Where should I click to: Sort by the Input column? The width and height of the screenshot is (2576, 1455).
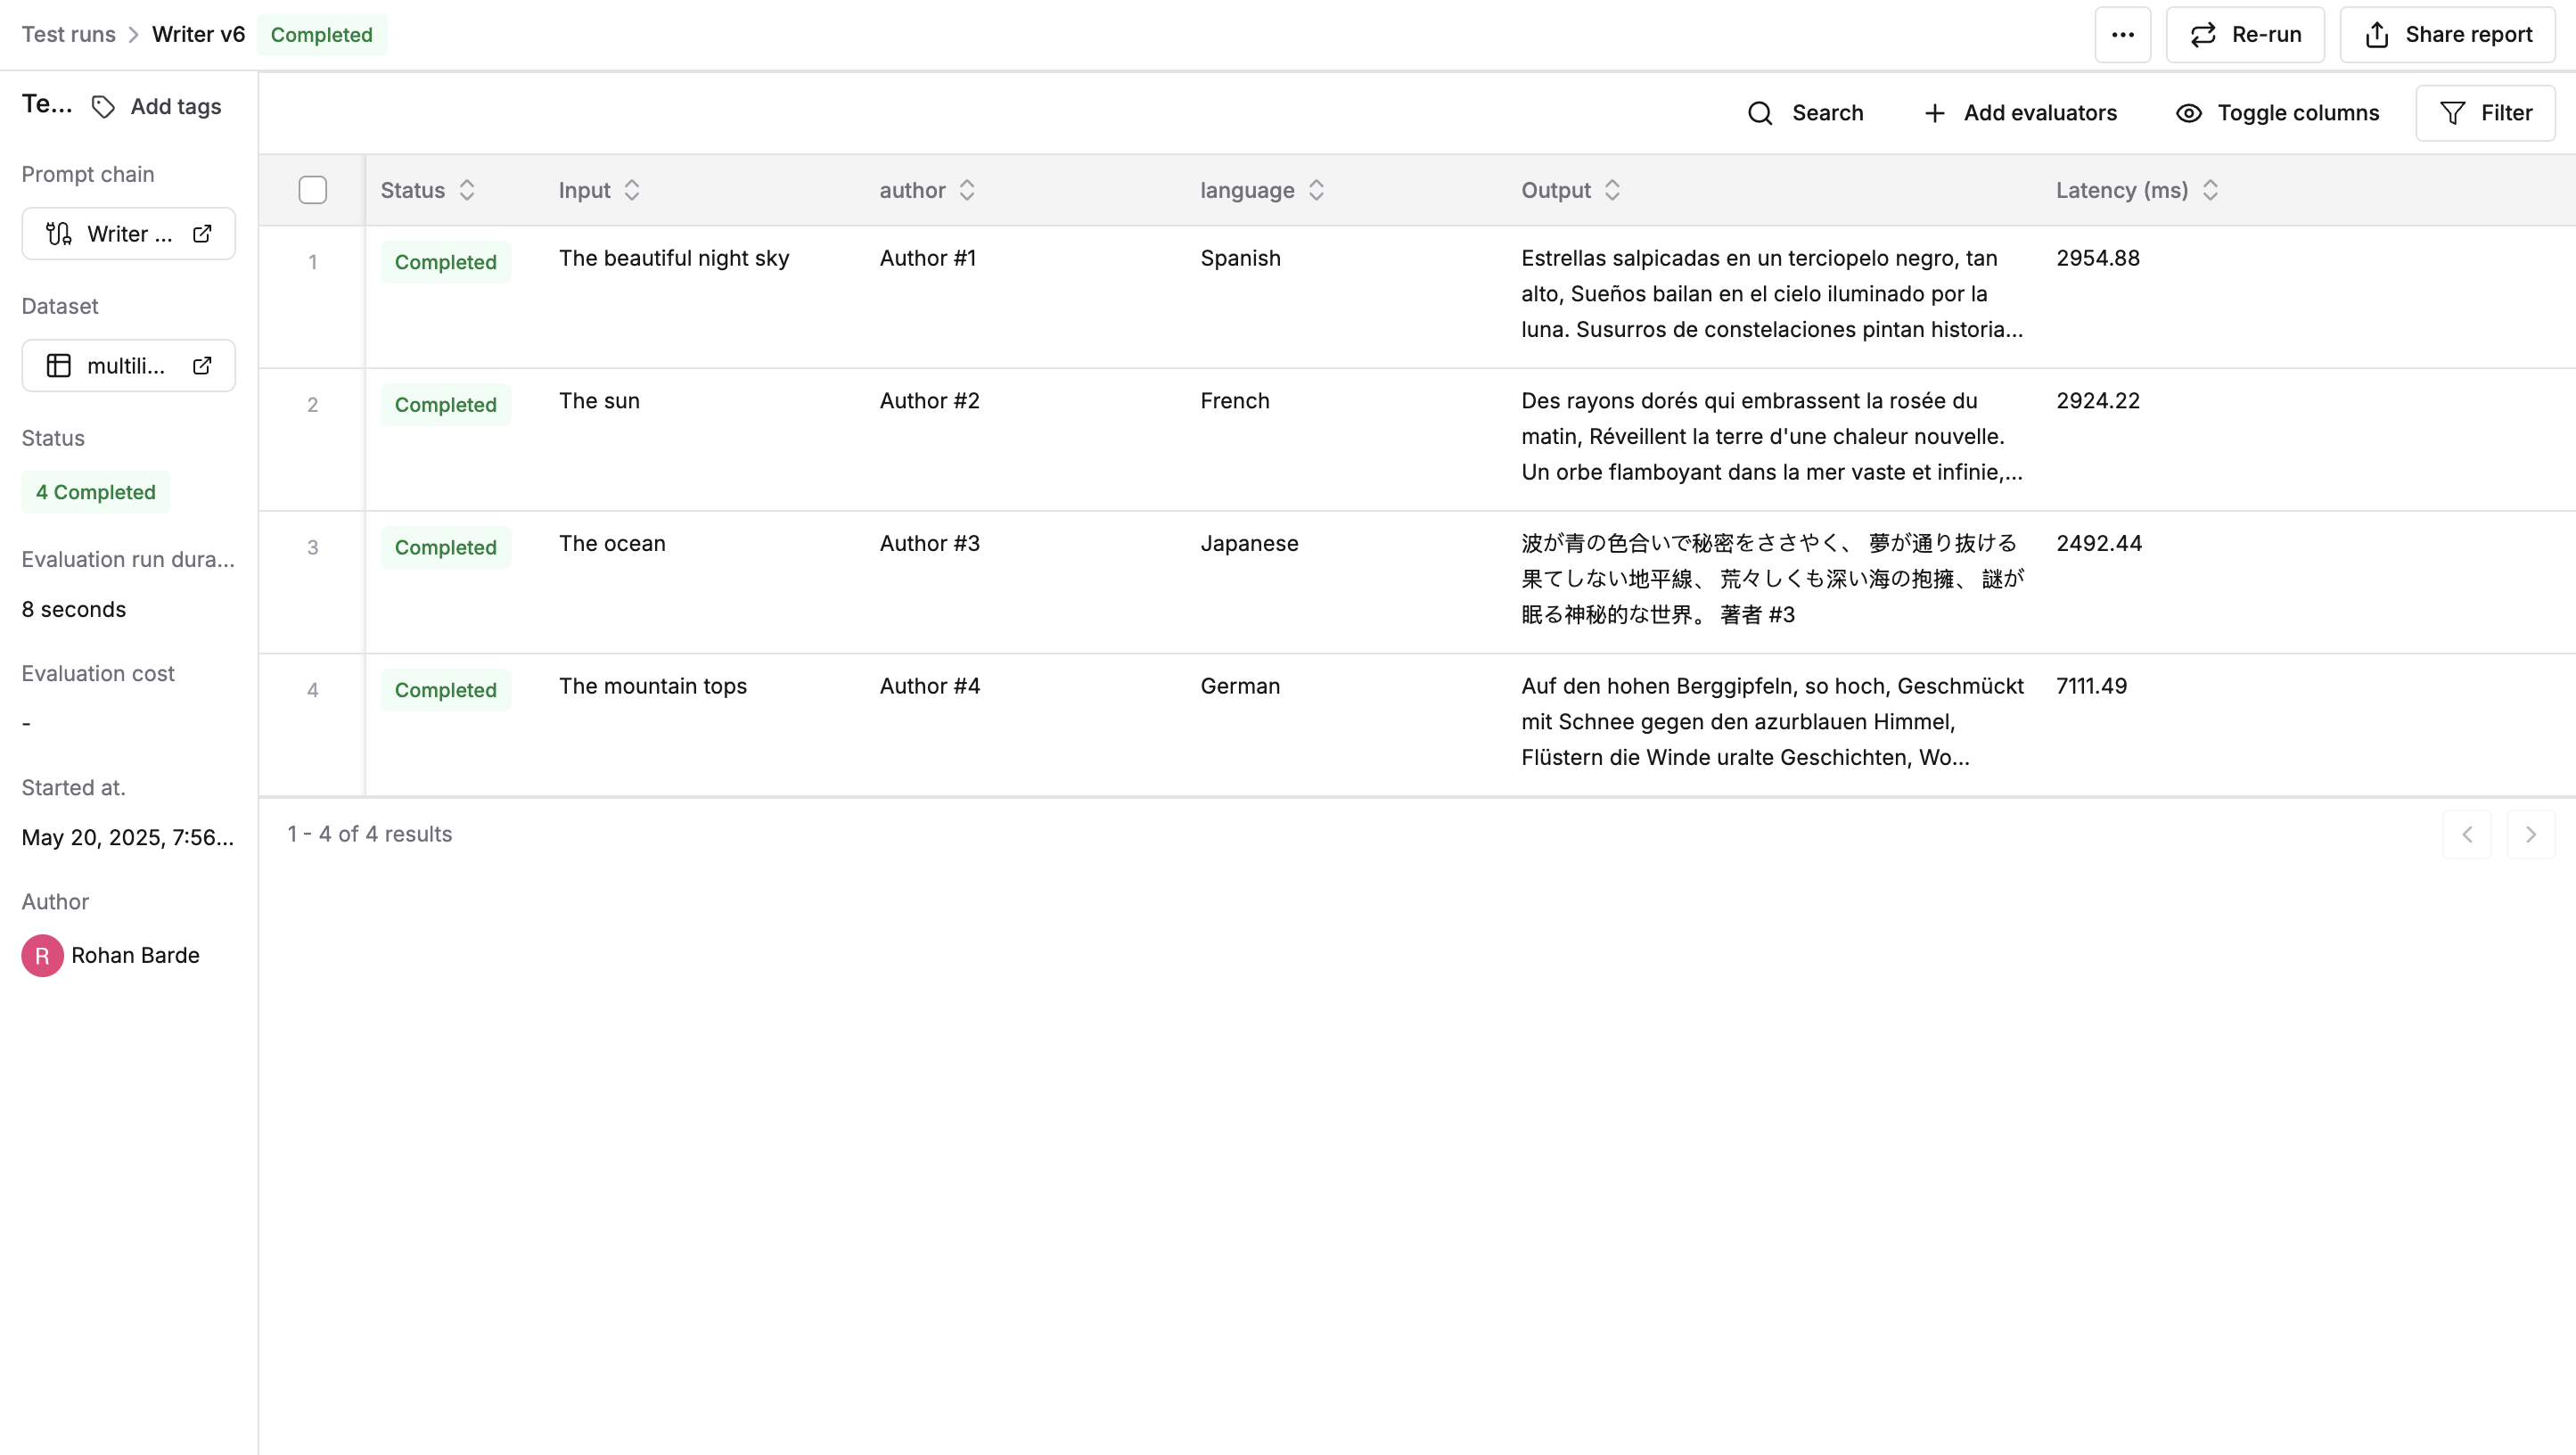pos(631,190)
